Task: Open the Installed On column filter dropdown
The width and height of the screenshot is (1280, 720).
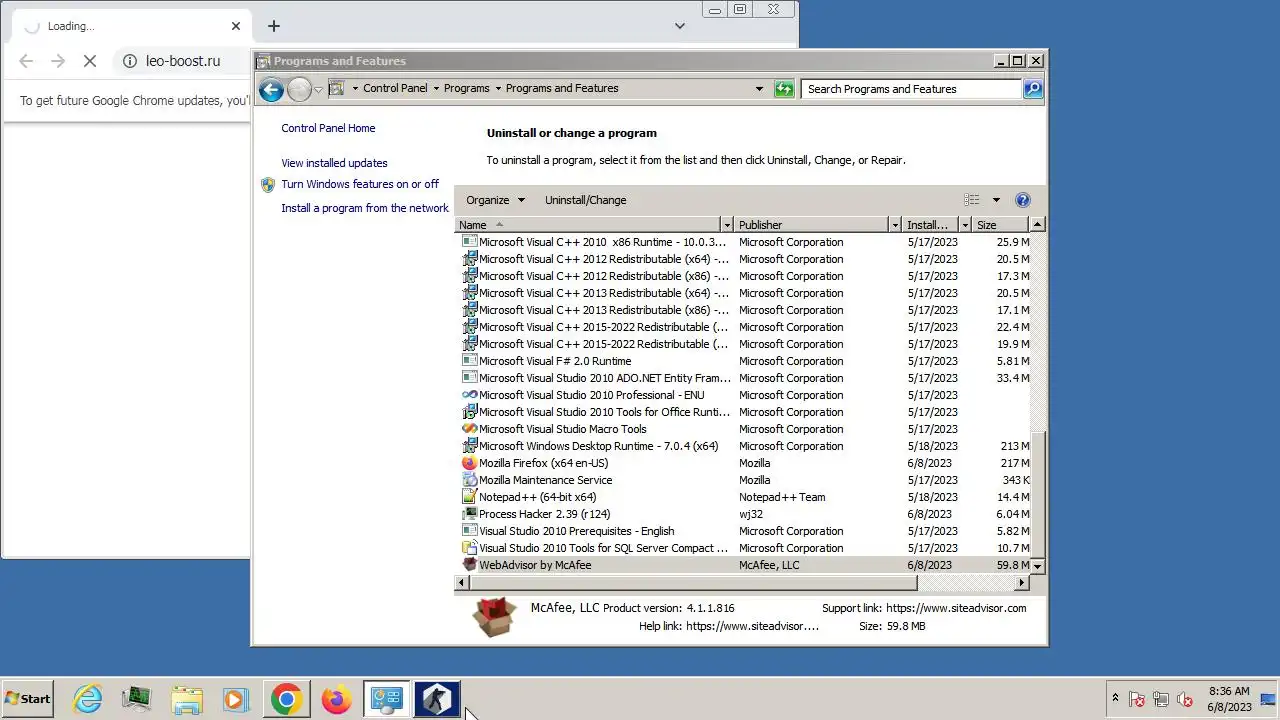Action: pos(965,225)
